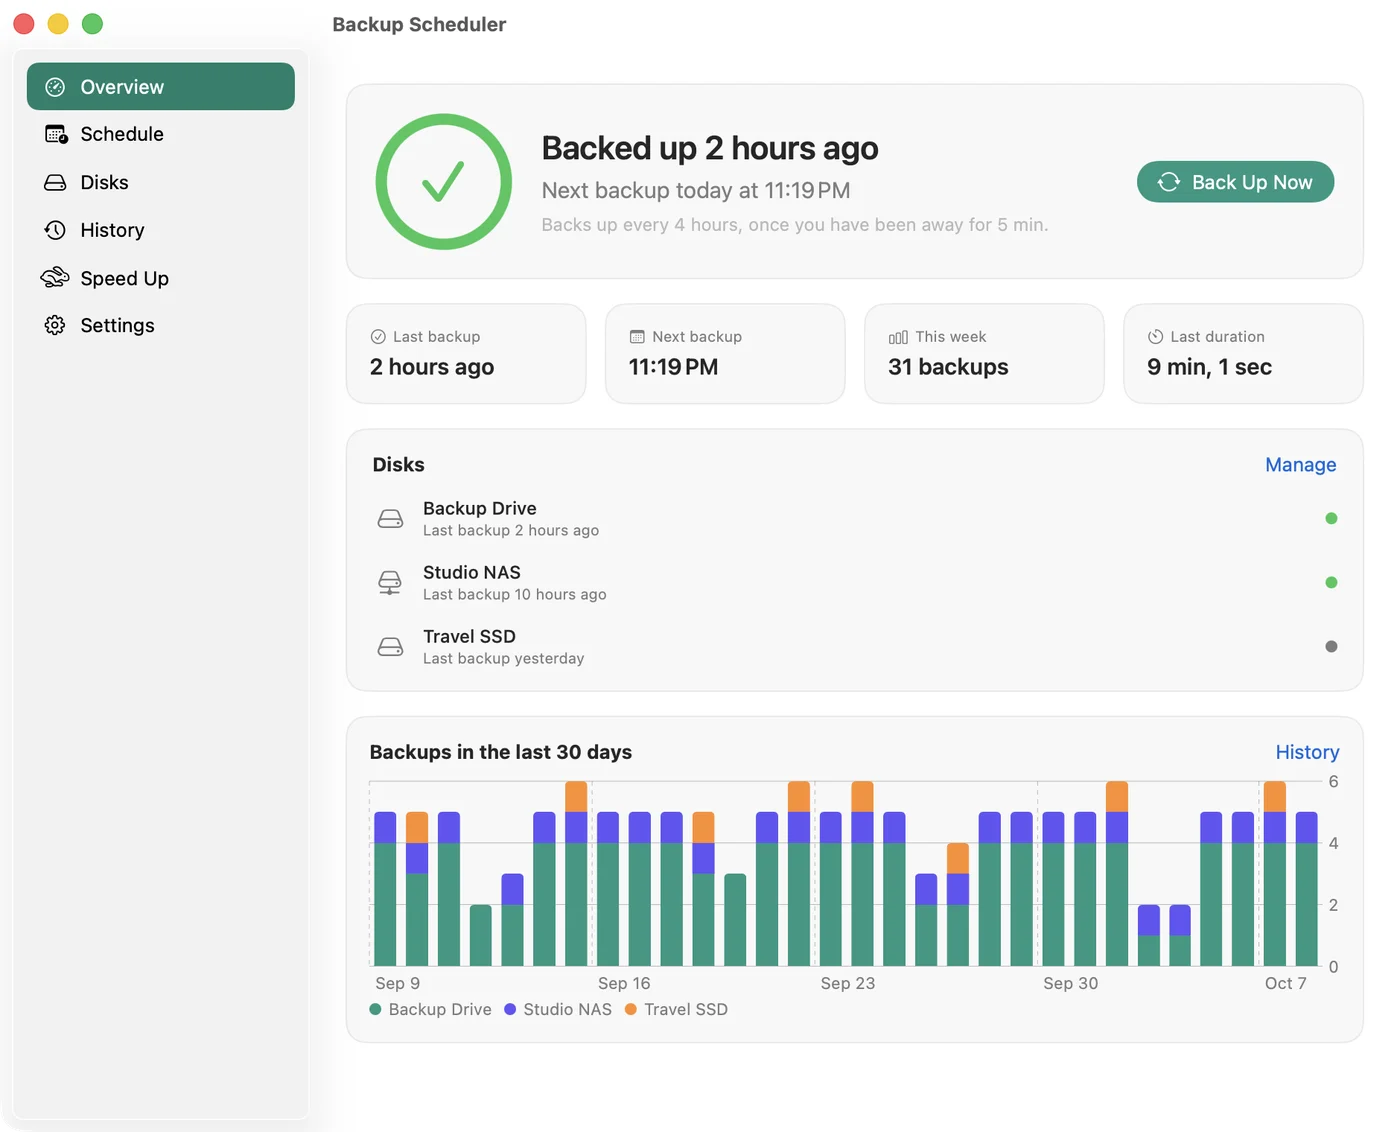Click the "Backed up 2 hours ago" heading

tap(710, 148)
